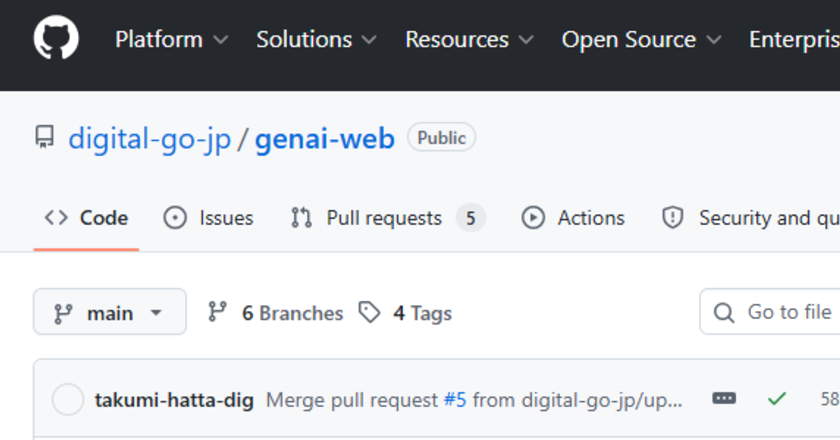Open the Resources dropdown

(469, 40)
